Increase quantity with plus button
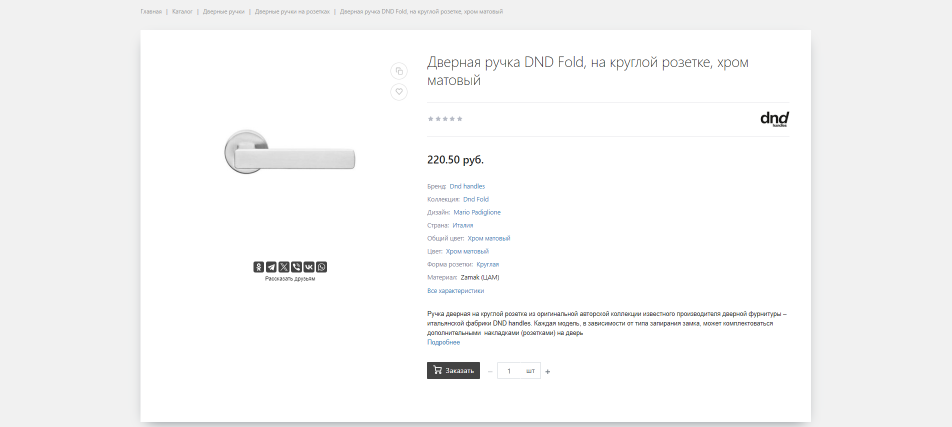This screenshot has width=952, height=427. 548,371
